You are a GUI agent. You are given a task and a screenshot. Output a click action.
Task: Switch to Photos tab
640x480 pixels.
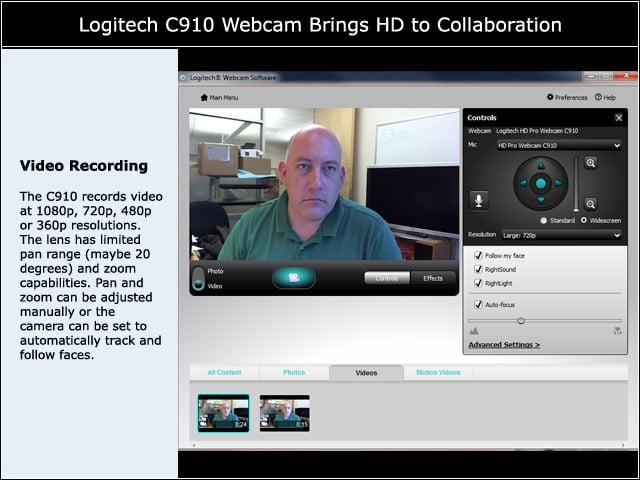(294, 372)
